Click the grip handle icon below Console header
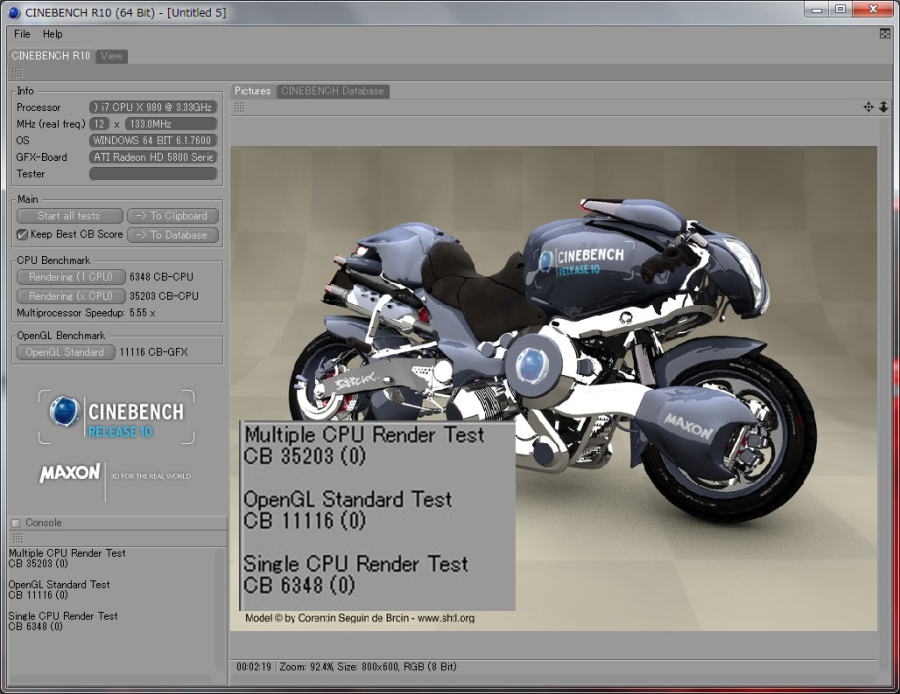This screenshot has width=900, height=694. pyautogui.click(x=17, y=538)
